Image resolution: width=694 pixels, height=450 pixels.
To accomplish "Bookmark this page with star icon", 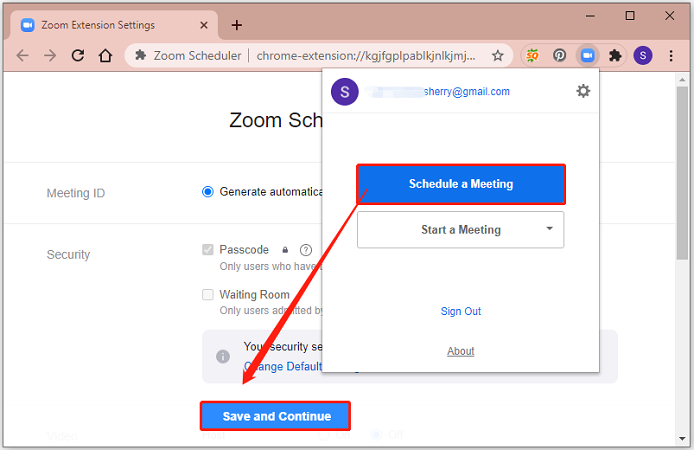I will (497, 56).
